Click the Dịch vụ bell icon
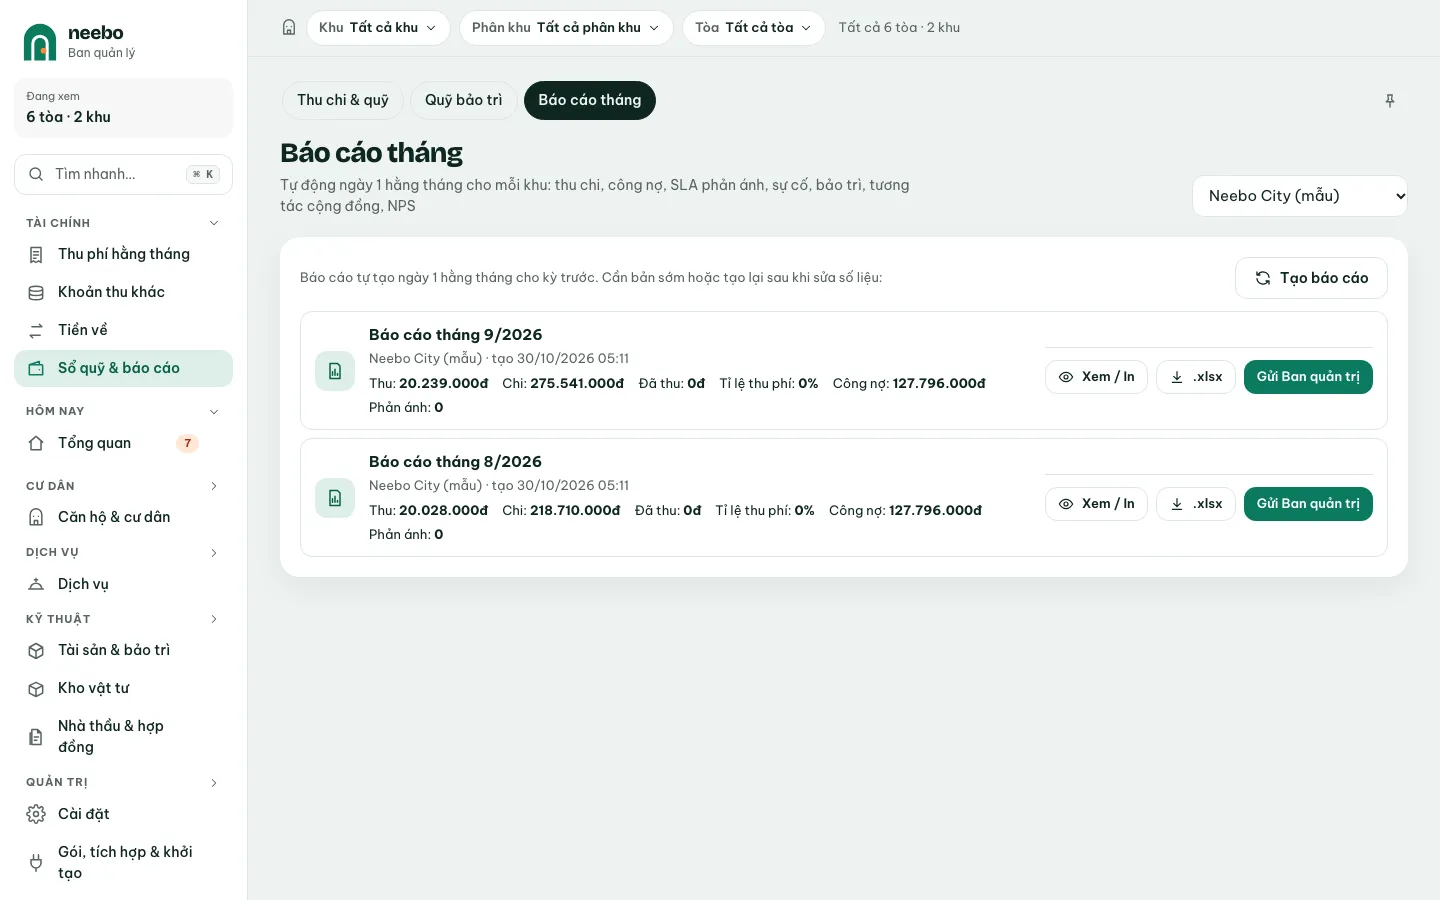Screen dimensions: 1440x900 pos(36,584)
